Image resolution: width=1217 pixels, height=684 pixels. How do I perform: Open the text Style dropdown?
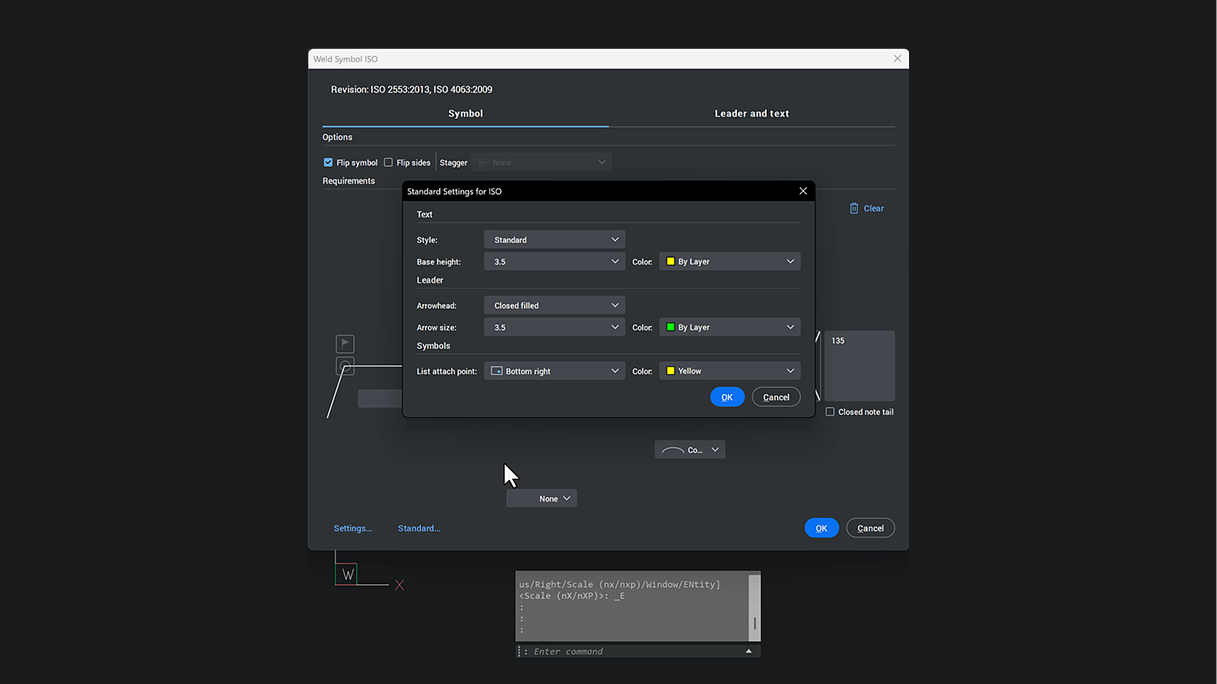coord(555,240)
